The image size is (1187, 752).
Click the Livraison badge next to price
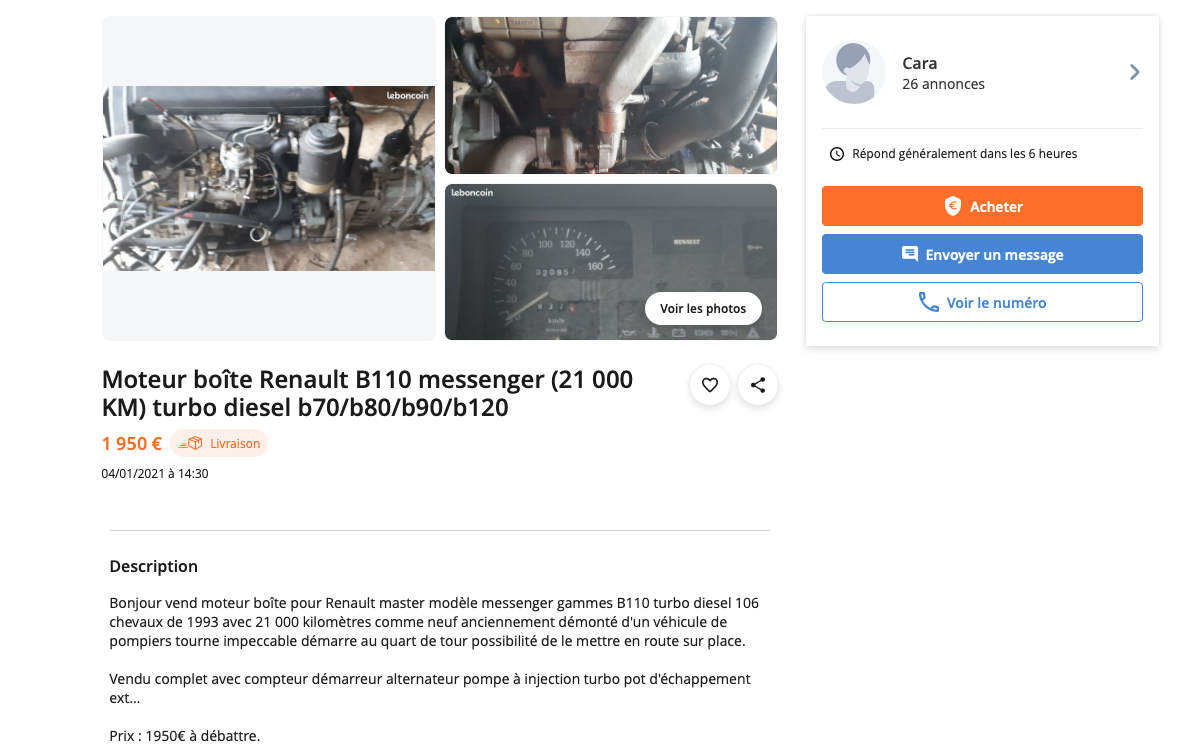pyautogui.click(x=219, y=444)
